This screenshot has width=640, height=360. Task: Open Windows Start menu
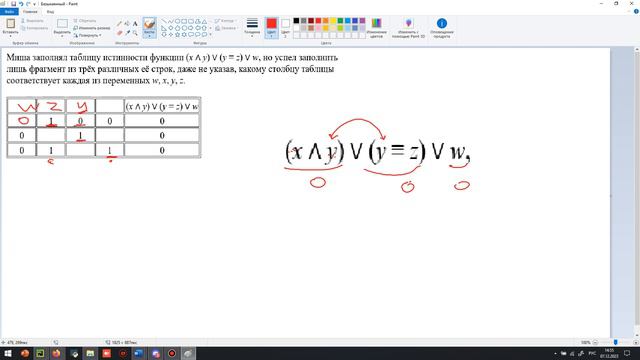(8, 353)
